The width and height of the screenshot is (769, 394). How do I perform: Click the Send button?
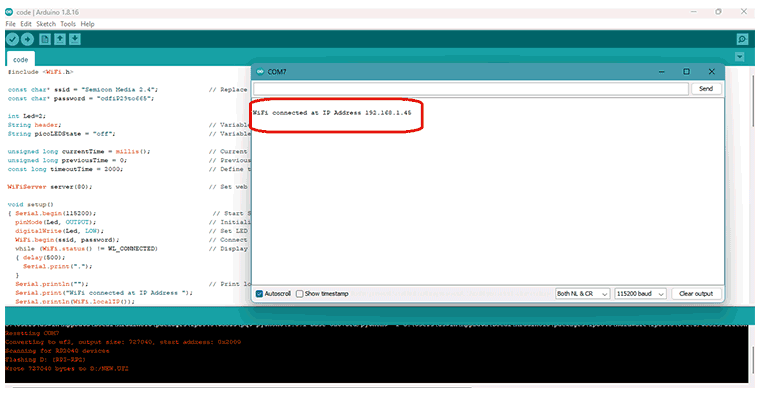pos(706,89)
